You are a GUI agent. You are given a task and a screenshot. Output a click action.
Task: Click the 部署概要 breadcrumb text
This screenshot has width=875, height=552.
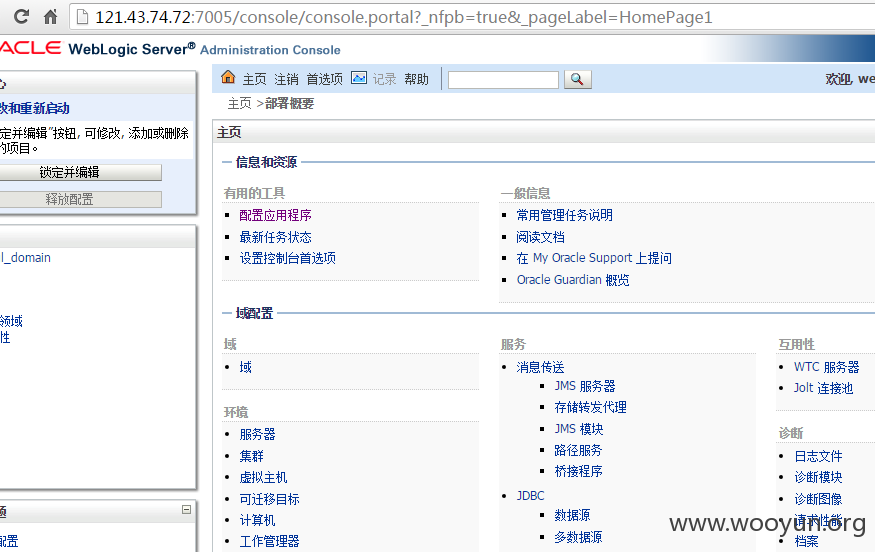[x=289, y=103]
